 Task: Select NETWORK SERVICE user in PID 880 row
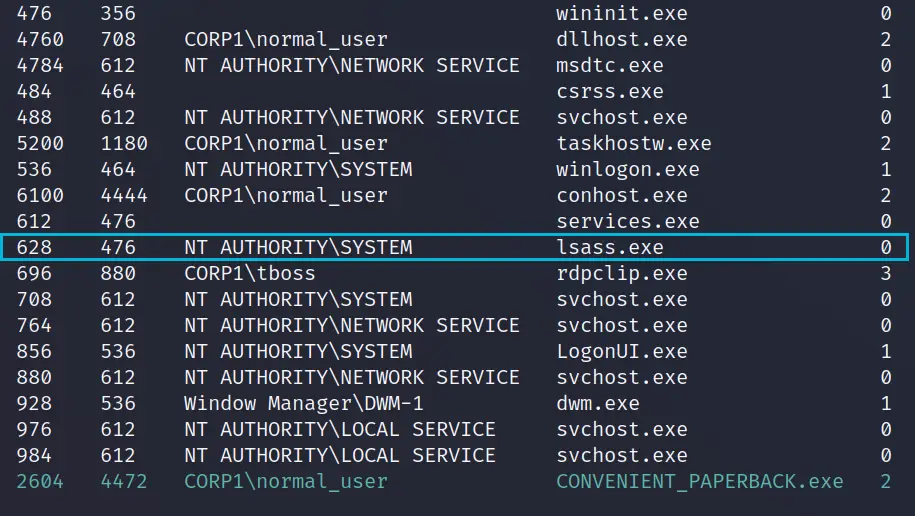(352, 377)
